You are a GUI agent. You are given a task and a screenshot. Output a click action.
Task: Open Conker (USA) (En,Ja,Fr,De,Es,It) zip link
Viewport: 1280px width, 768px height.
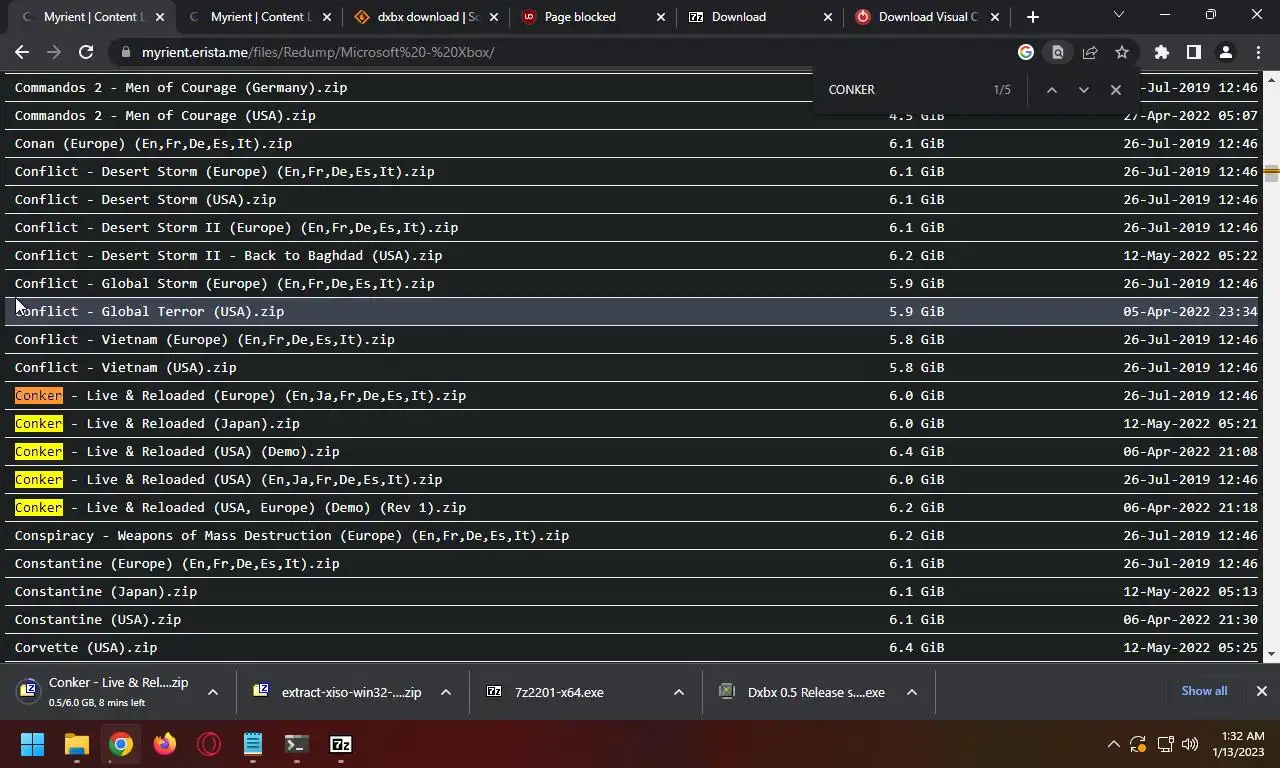pyautogui.click(x=228, y=479)
